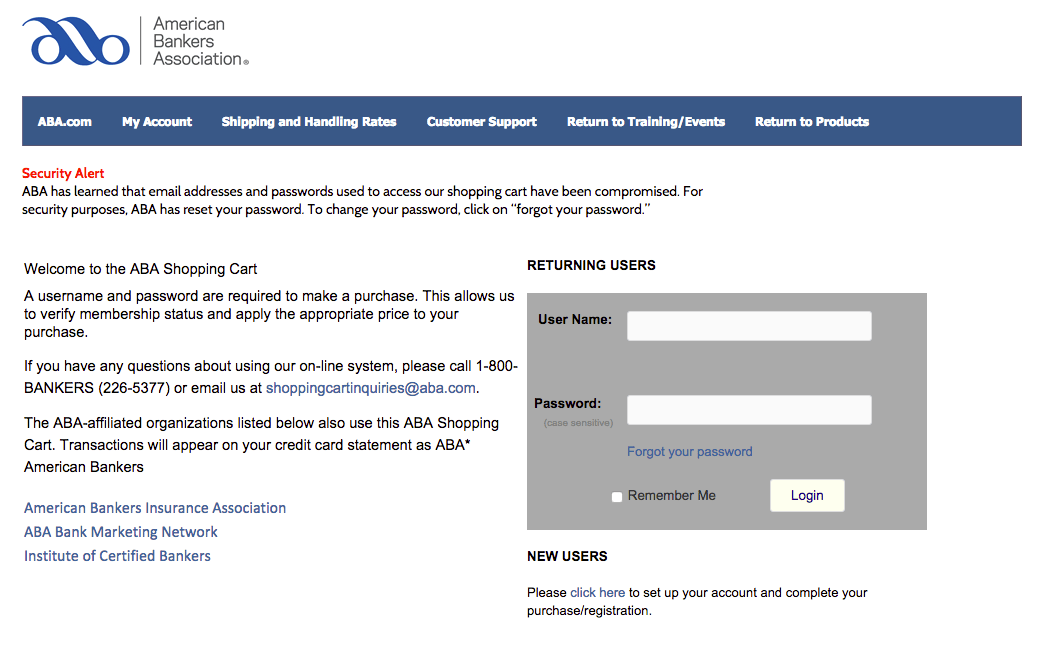Open American Bankers Insurance Association link

tap(155, 508)
